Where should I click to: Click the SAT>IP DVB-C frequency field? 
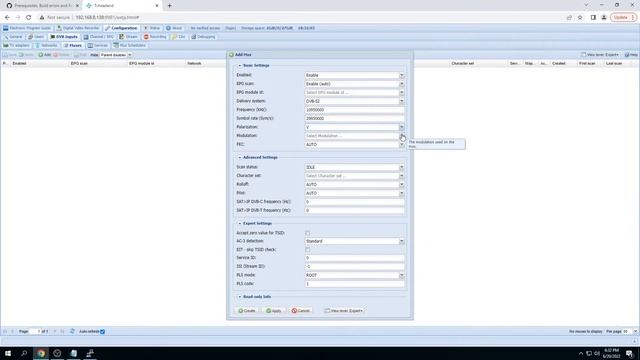(x=354, y=202)
